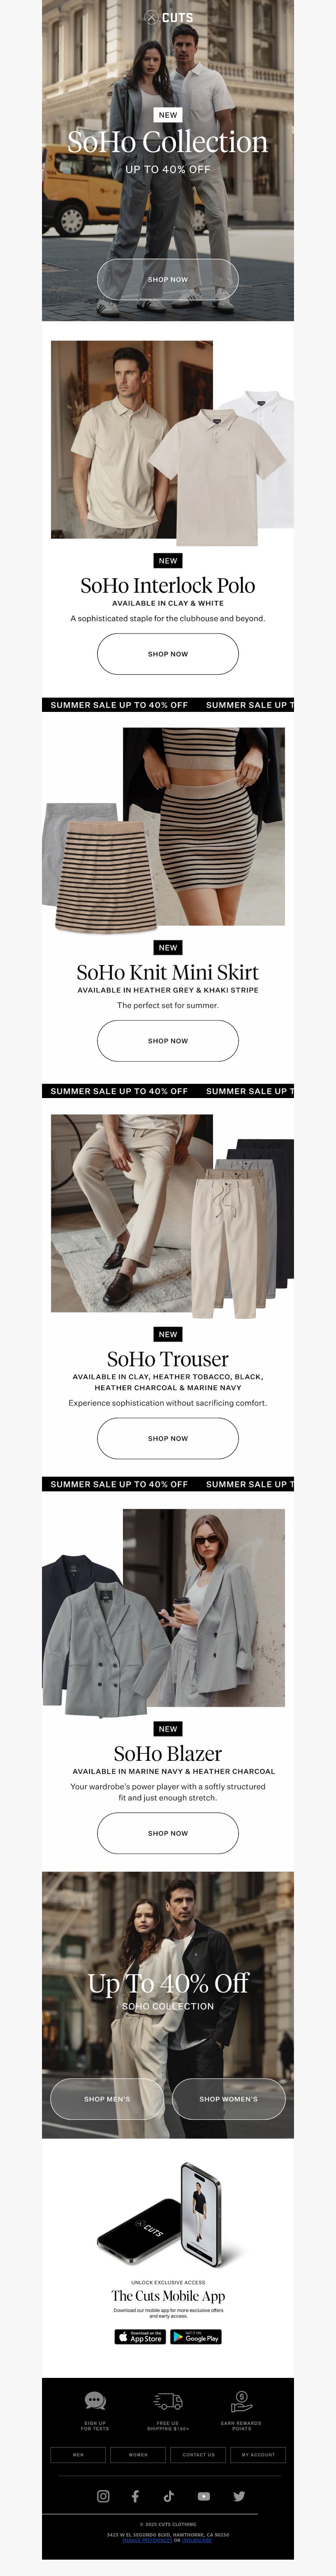Click the Earn Rewards Points icon
The height and width of the screenshot is (2576, 336).
[x=241, y=2401]
